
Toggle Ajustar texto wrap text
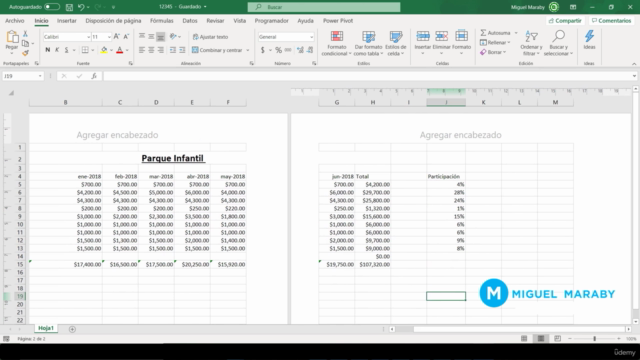[x=210, y=37]
